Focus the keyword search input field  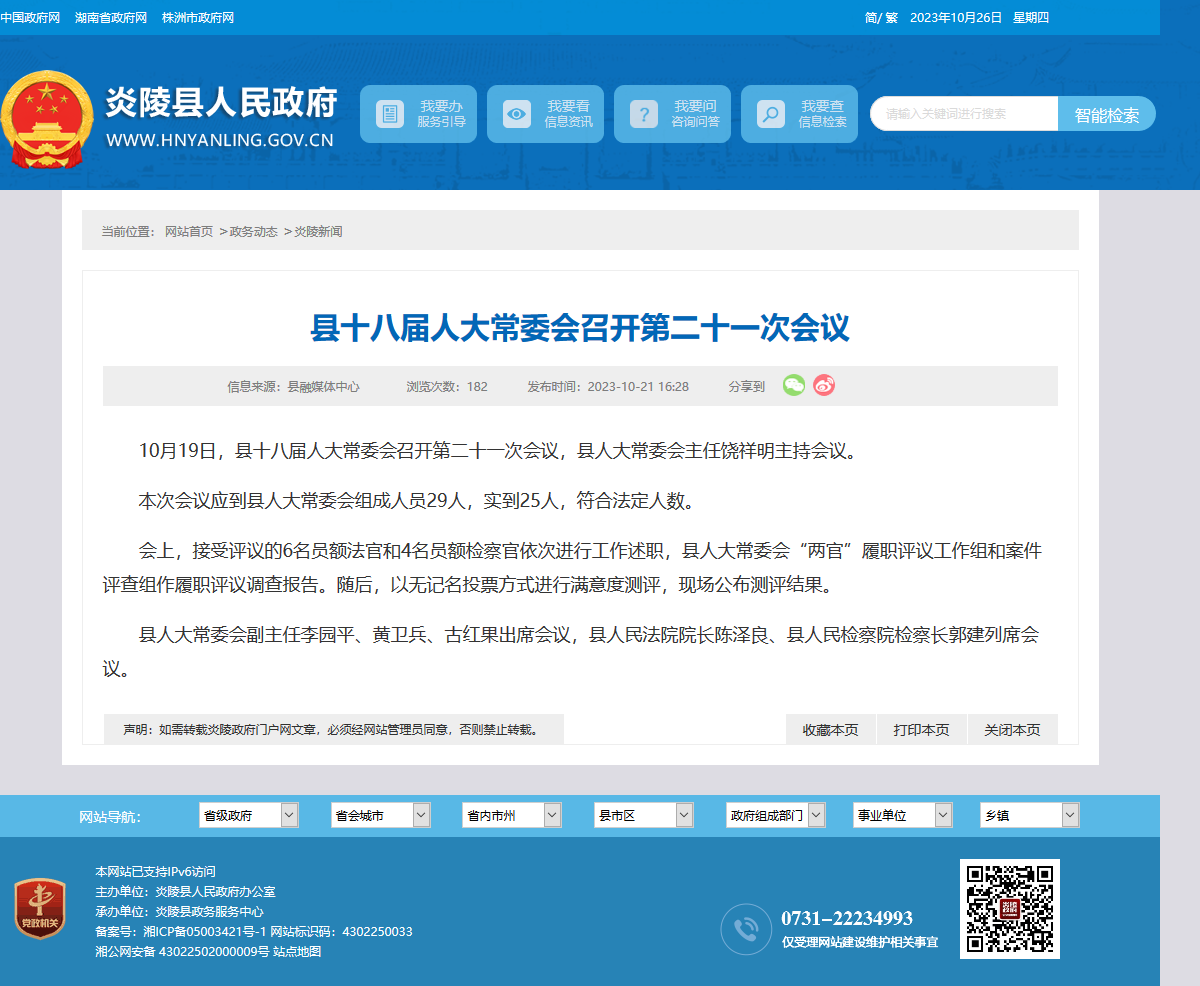tap(965, 114)
